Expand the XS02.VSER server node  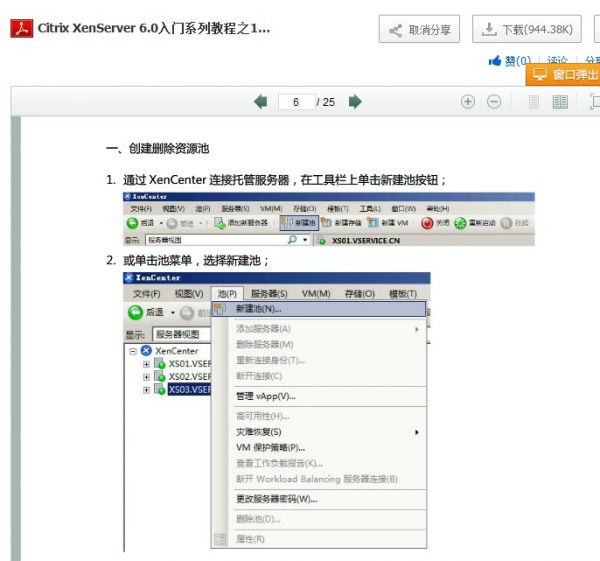tap(146, 377)
